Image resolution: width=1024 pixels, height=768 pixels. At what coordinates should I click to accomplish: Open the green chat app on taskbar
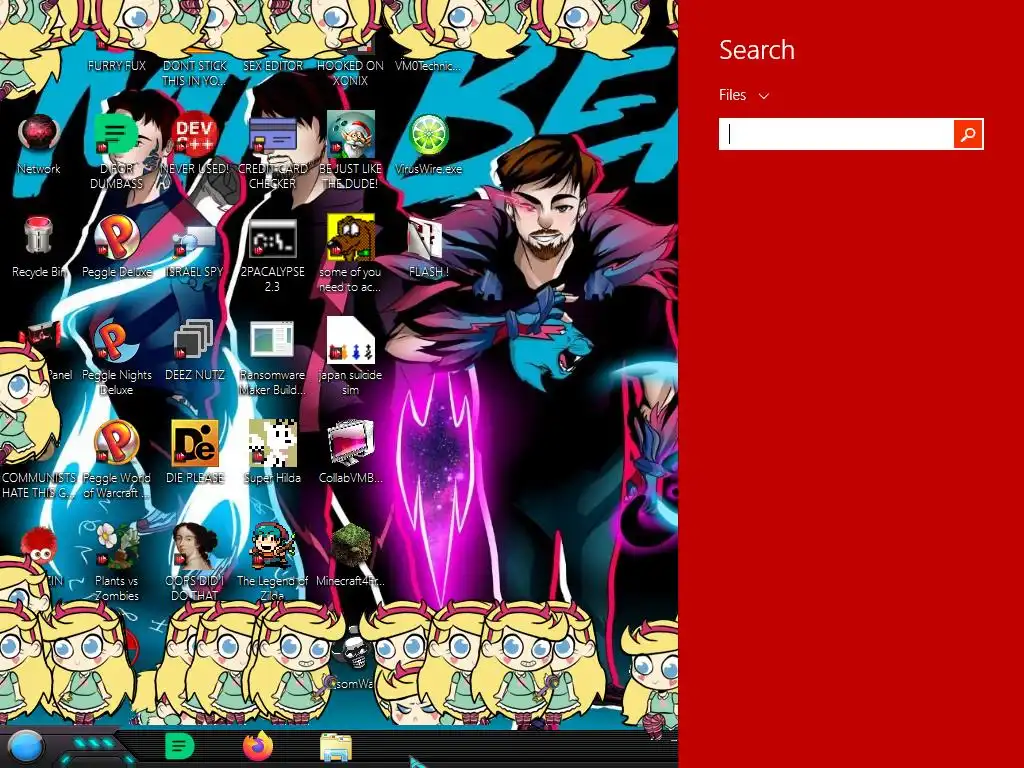(x=180, y=747)
